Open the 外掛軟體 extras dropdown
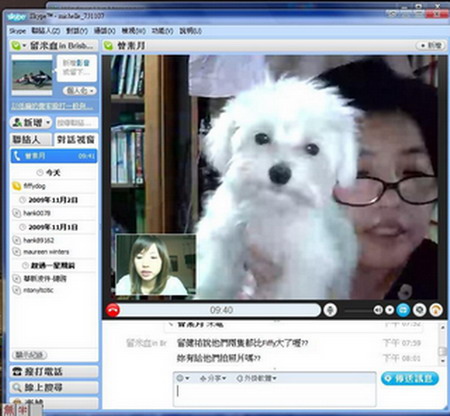 (x=256, y=378)
